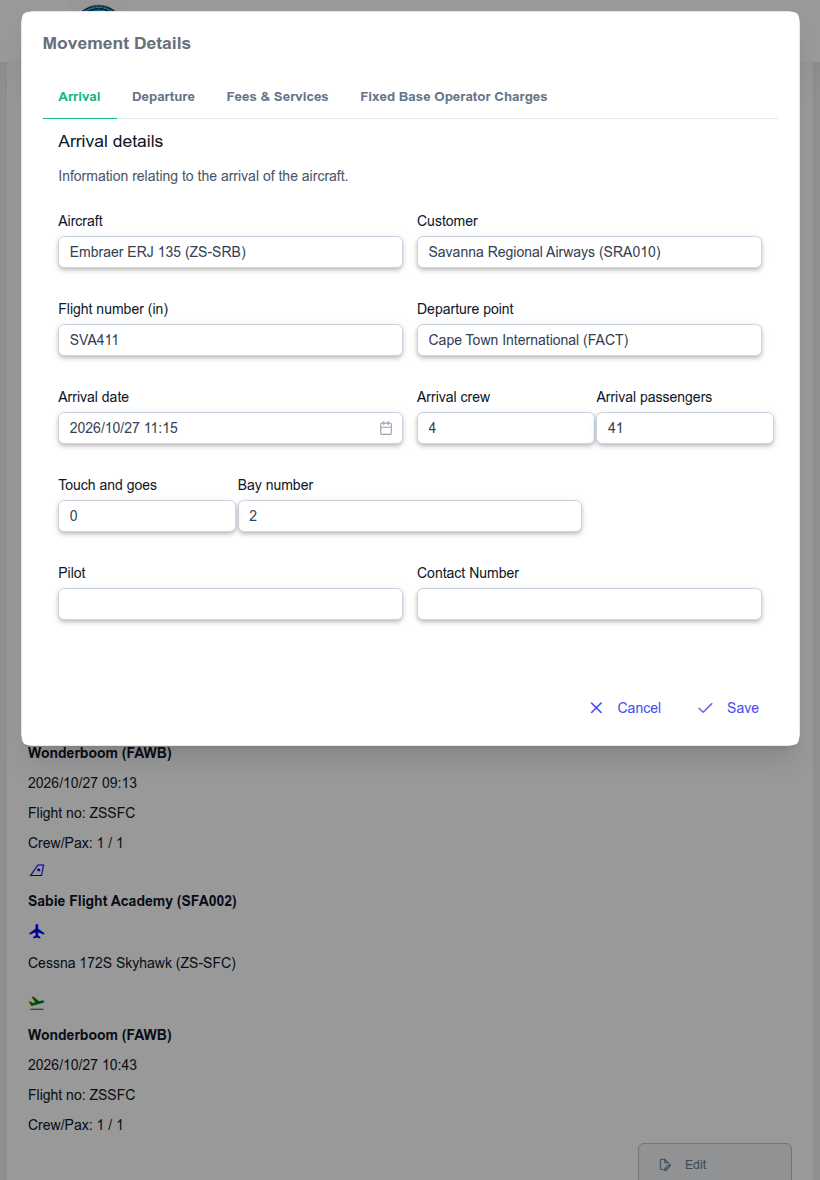Screen dimensions: 820x1180
Task: Click the Wonderboom (FAWB) text above 10:43 timestamp
Action: point(100,1035)
